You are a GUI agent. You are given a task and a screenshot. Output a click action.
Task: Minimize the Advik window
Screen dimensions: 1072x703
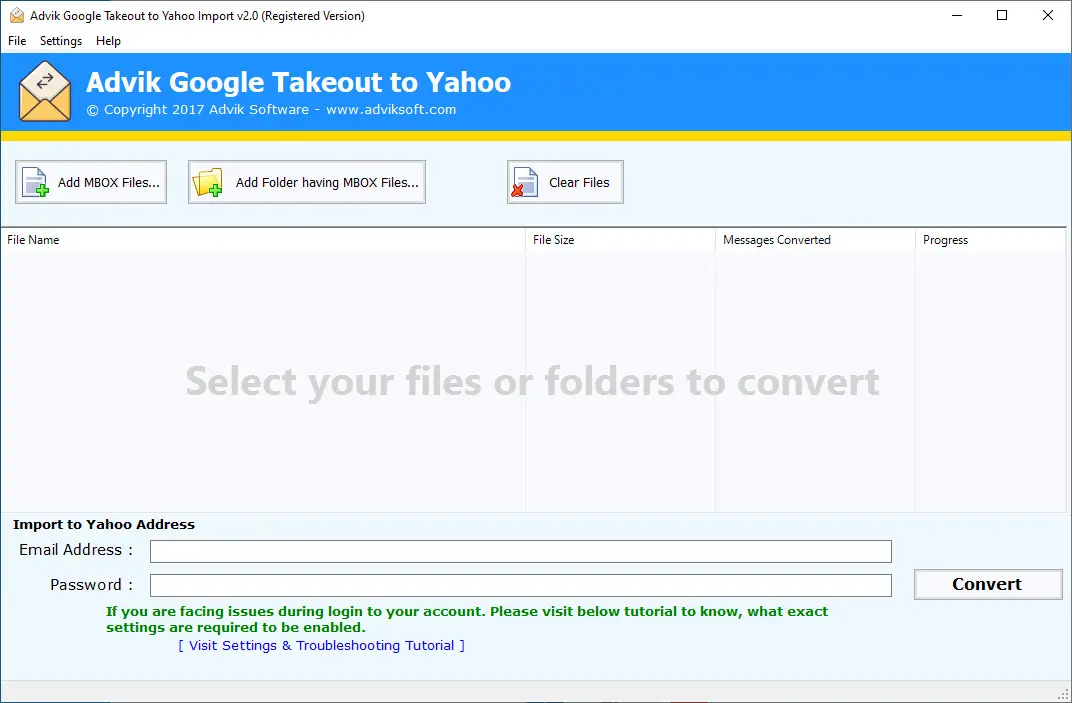tap(957, 15)
